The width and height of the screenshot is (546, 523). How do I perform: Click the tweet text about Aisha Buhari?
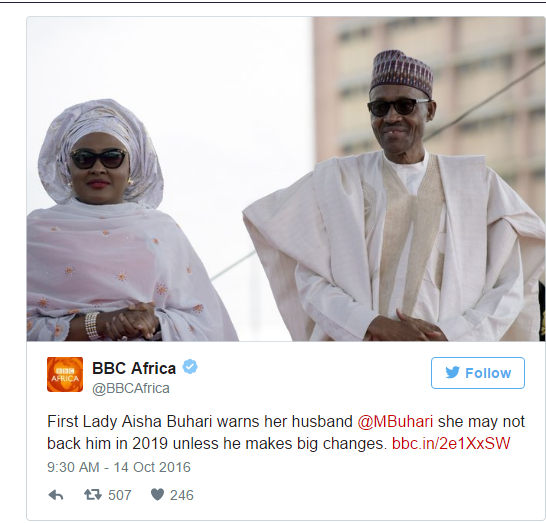coord(286,432)
